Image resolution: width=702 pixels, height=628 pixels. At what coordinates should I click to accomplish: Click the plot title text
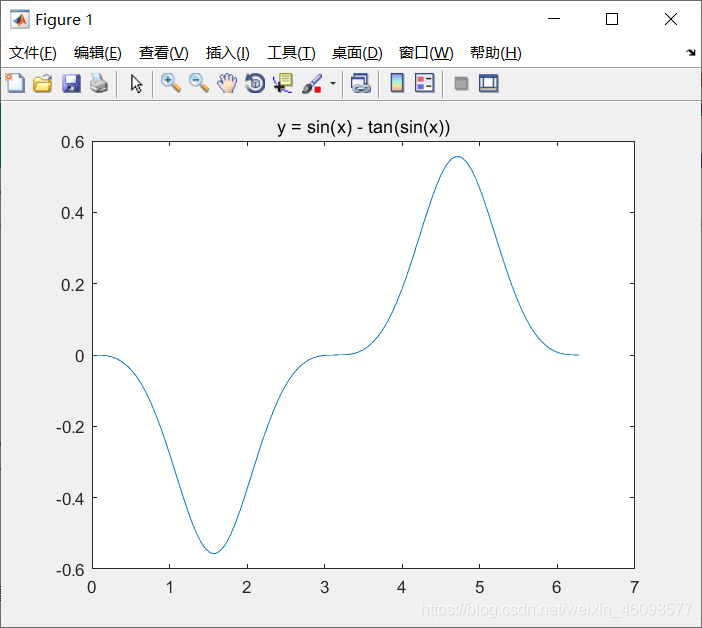tap(364, 127)
